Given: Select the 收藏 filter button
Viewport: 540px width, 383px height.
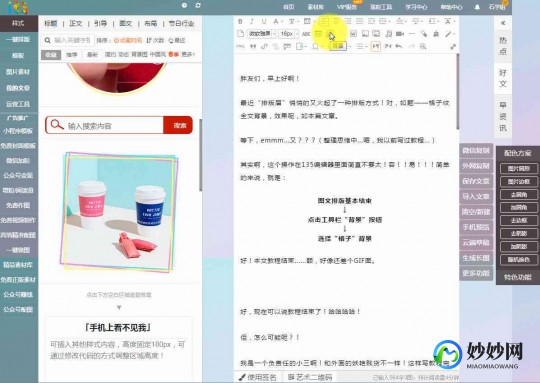Looking at the screenshot, I should (51, 54).
